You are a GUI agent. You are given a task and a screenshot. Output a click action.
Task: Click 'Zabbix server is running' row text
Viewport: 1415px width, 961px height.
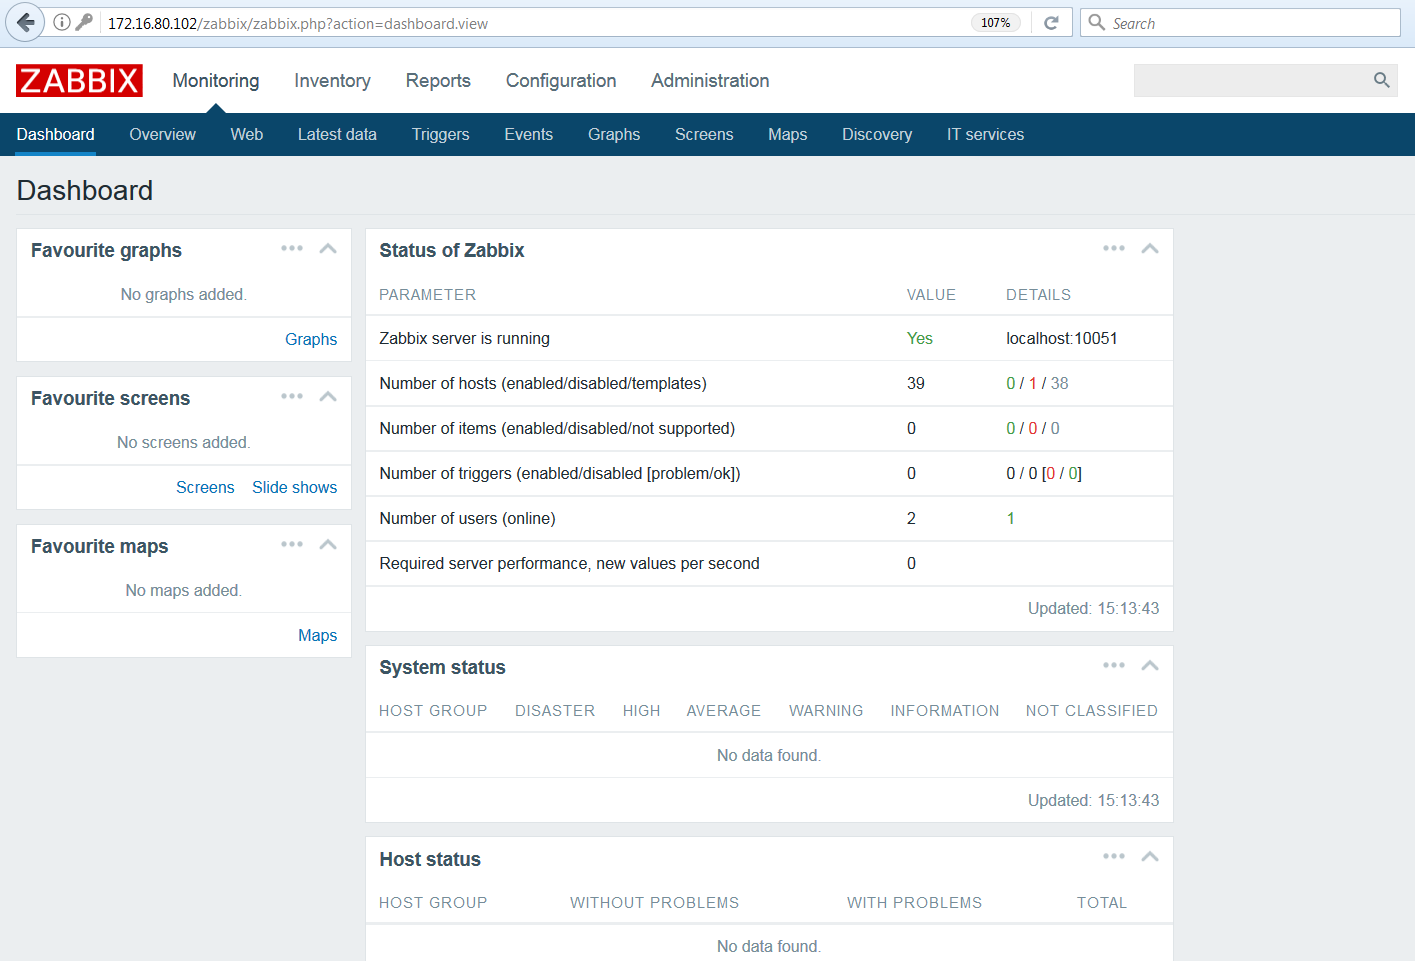click(464, 338)
